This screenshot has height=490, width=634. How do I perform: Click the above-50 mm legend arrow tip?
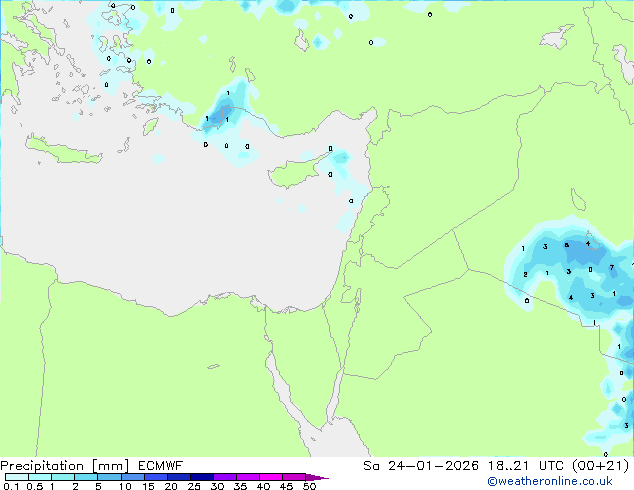(317, 477)
